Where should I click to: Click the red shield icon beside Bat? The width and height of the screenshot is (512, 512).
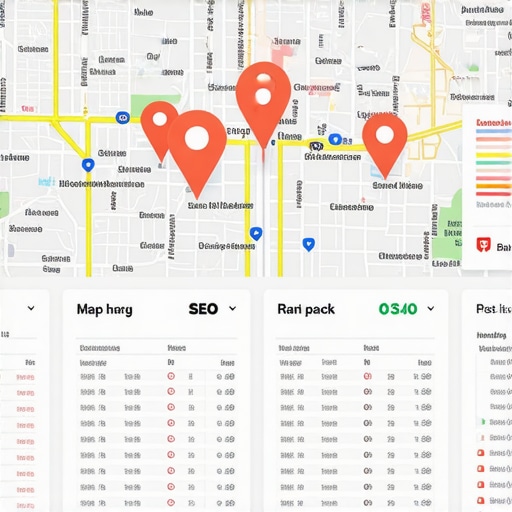point(483,245)
